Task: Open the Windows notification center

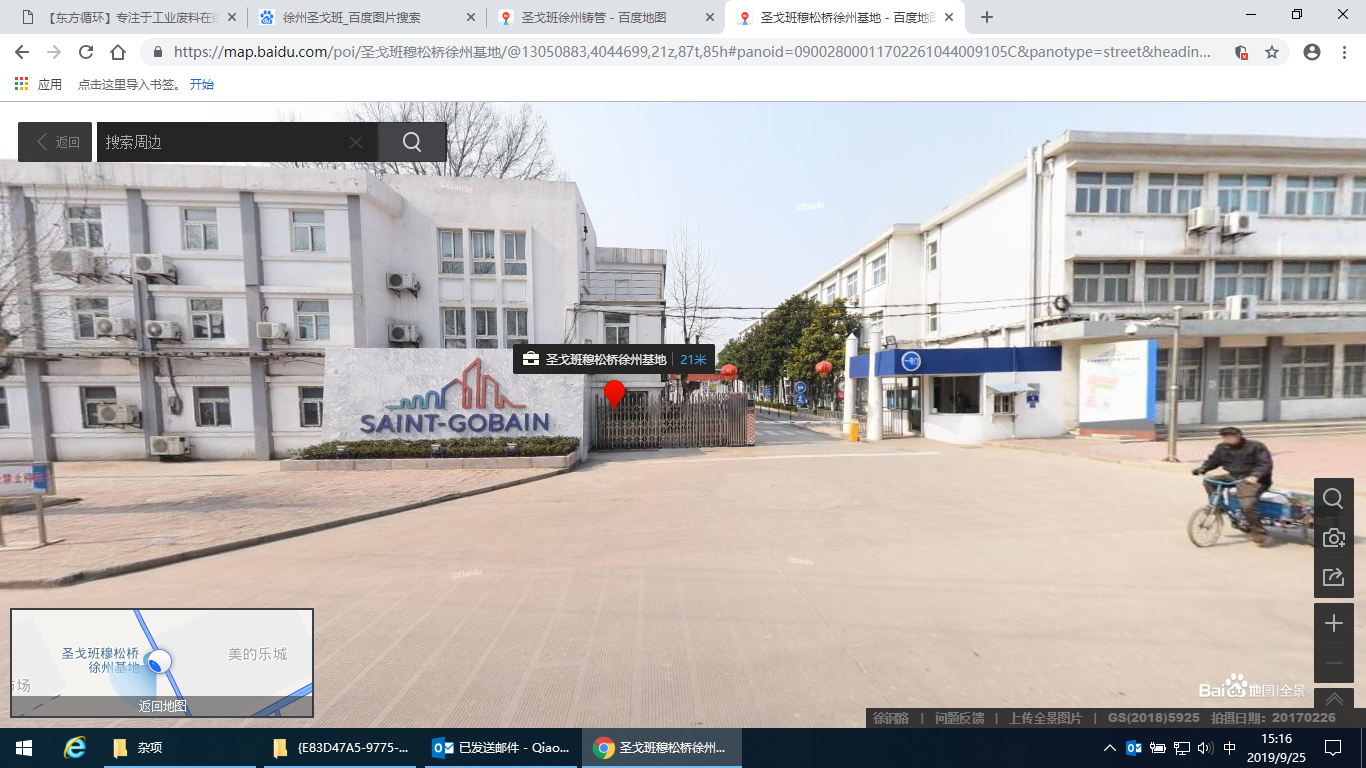Action: click(1333, 748)
